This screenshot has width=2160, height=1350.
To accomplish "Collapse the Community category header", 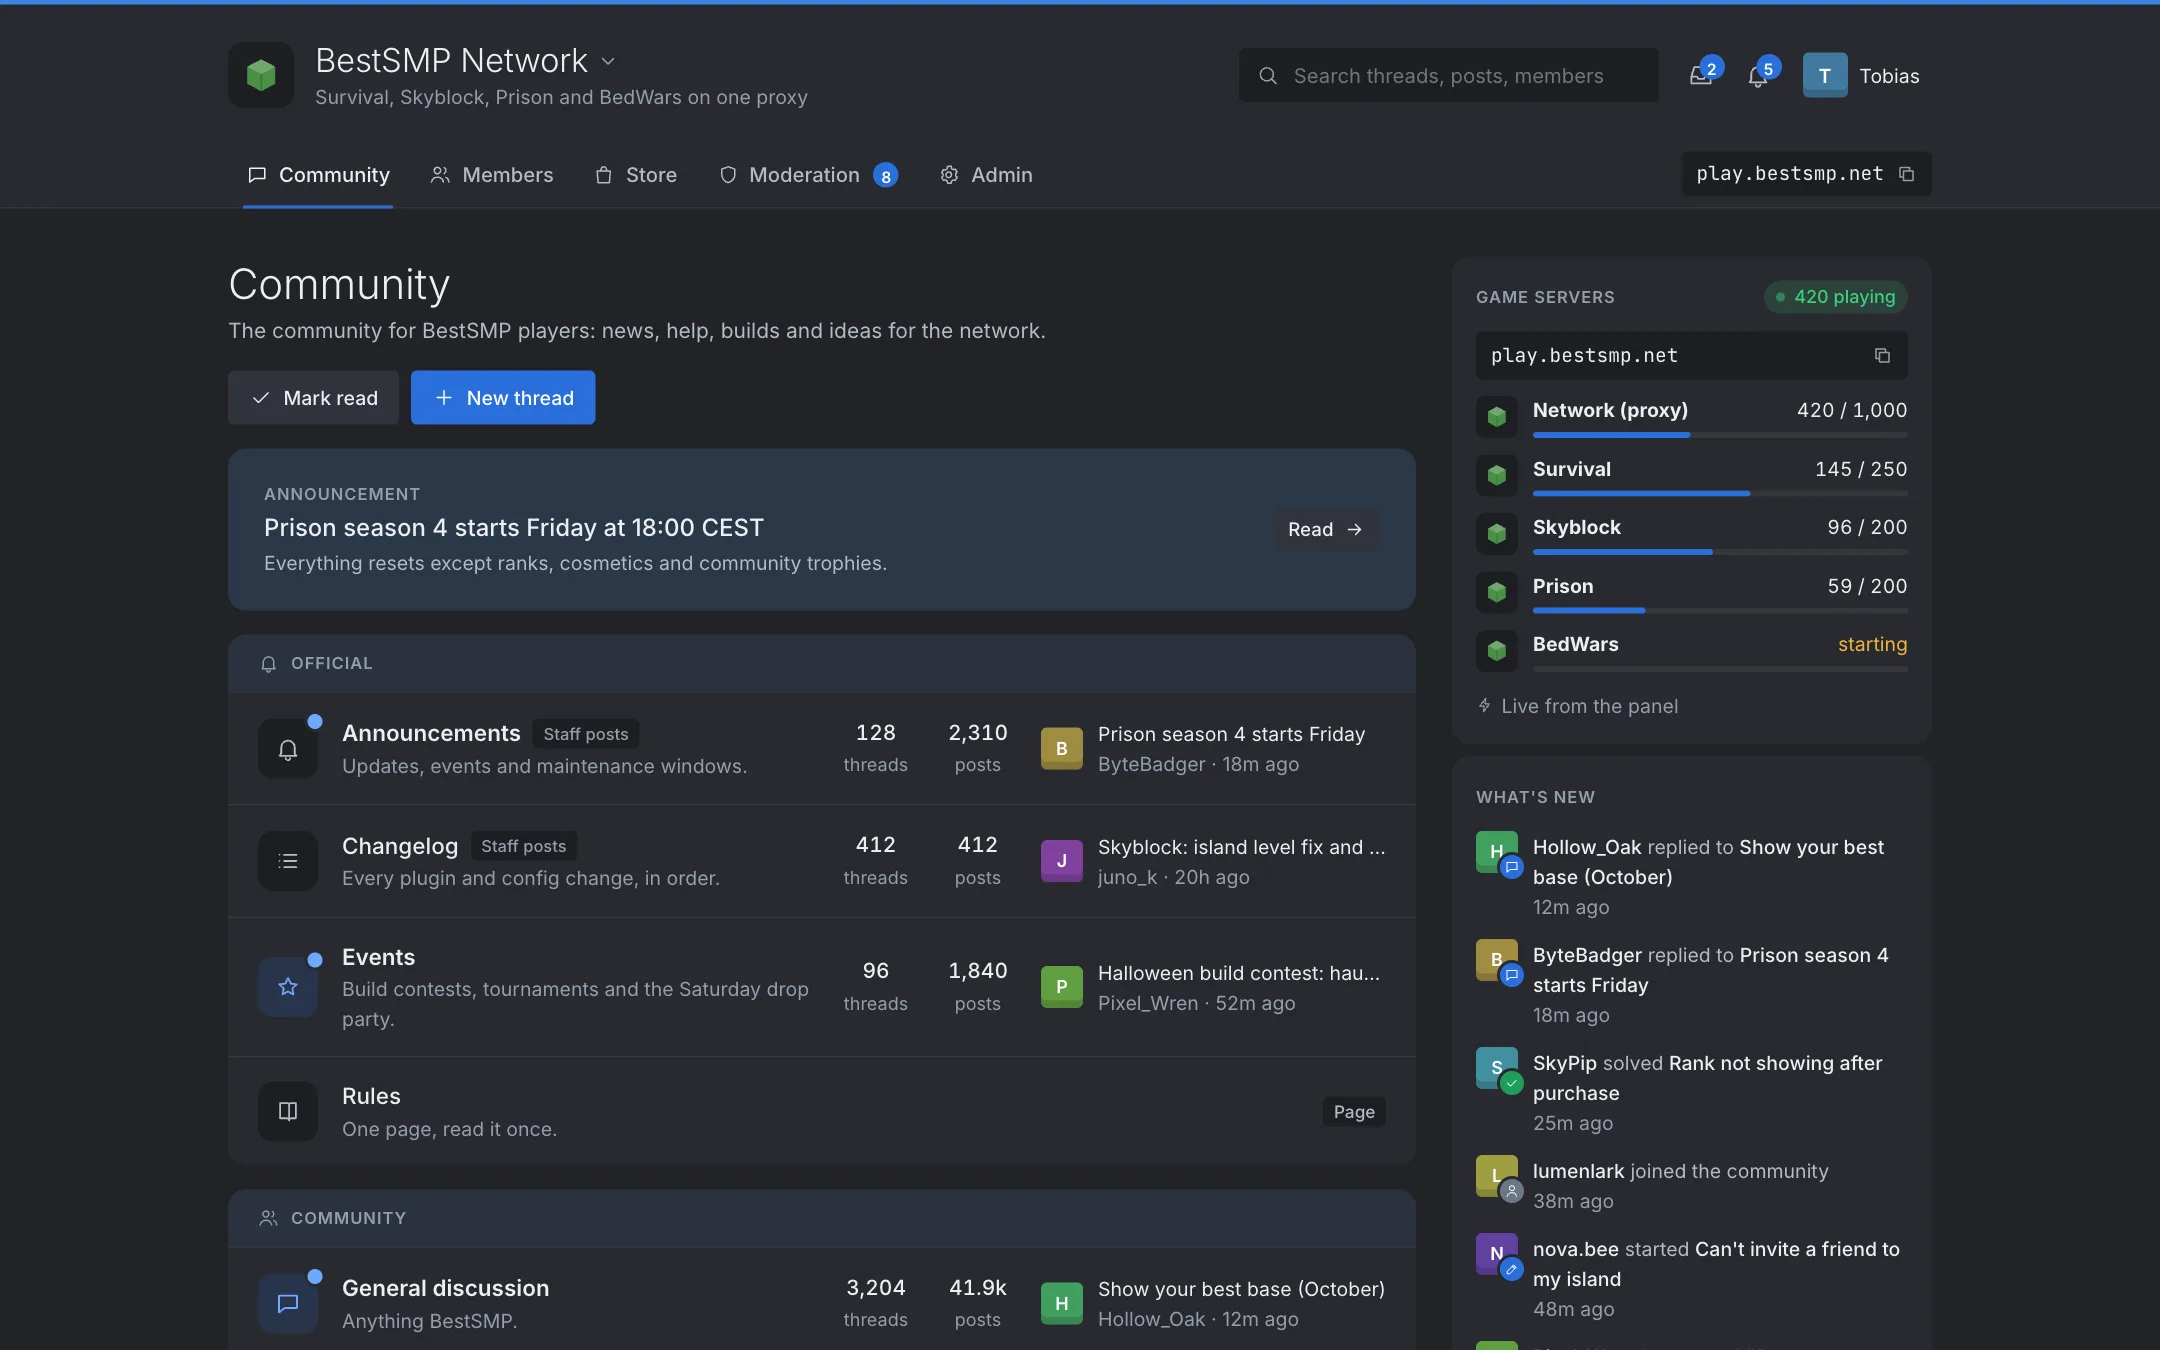I will pos(822,1218).
